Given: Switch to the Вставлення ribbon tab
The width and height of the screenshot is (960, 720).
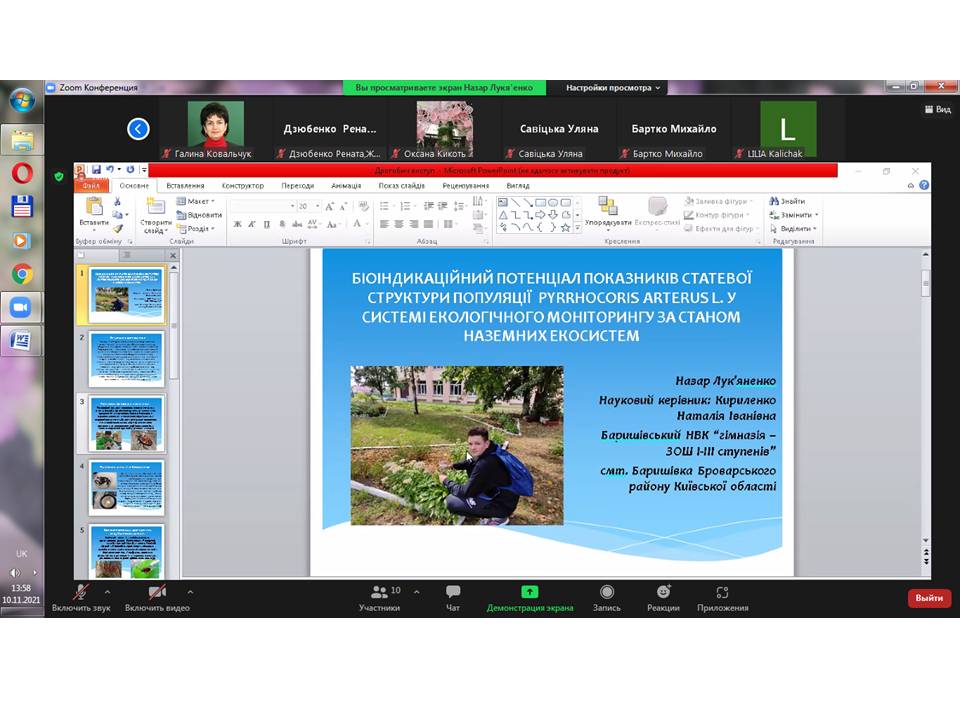Looking at the screenshot, I should pyautogui.click(x=186, y=185).
